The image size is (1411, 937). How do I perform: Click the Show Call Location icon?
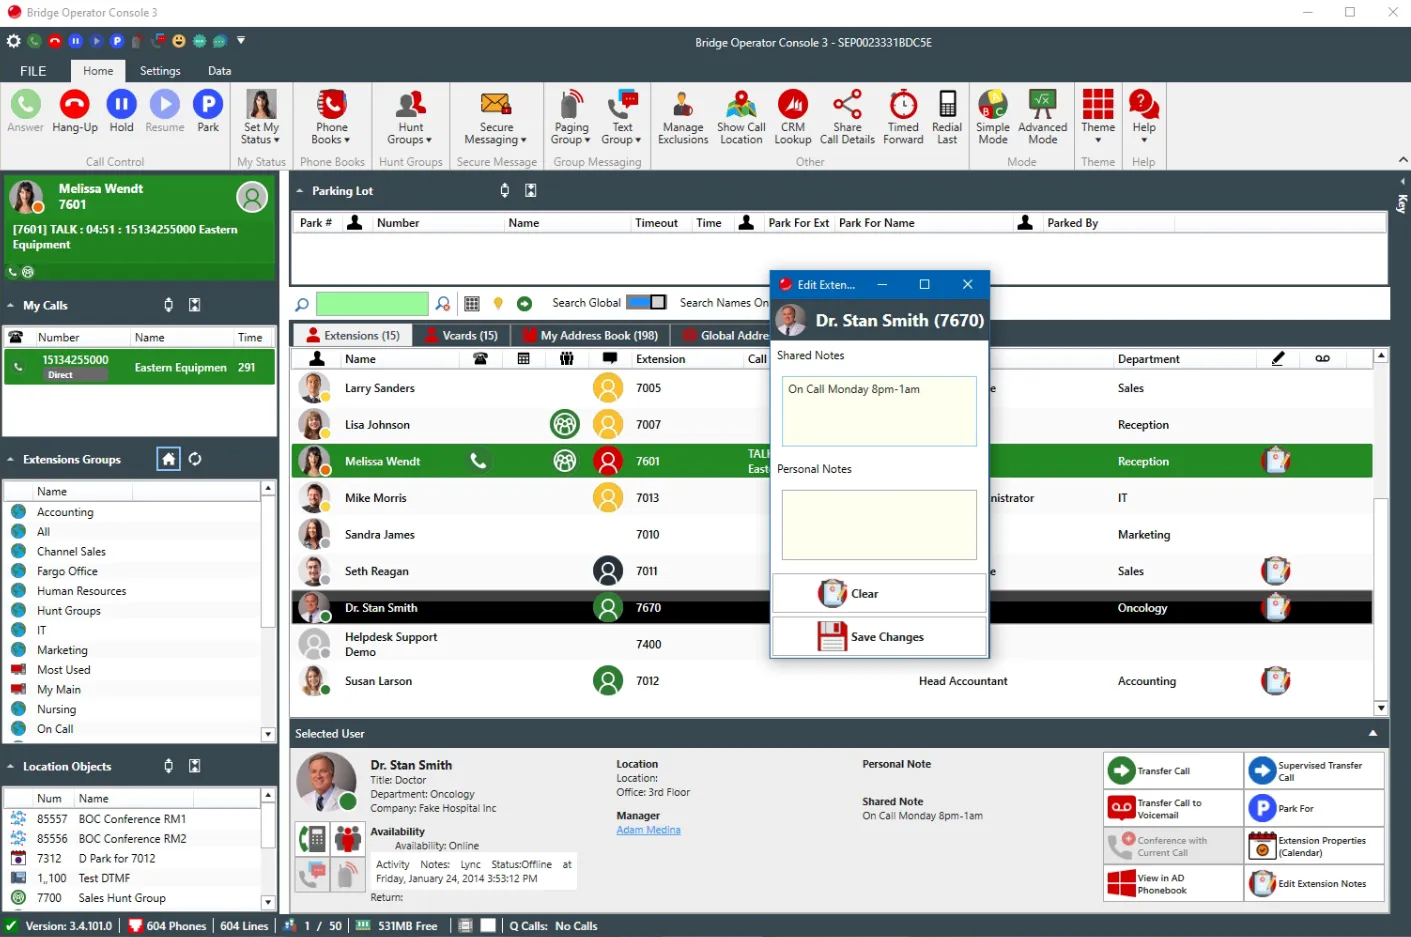741,105
